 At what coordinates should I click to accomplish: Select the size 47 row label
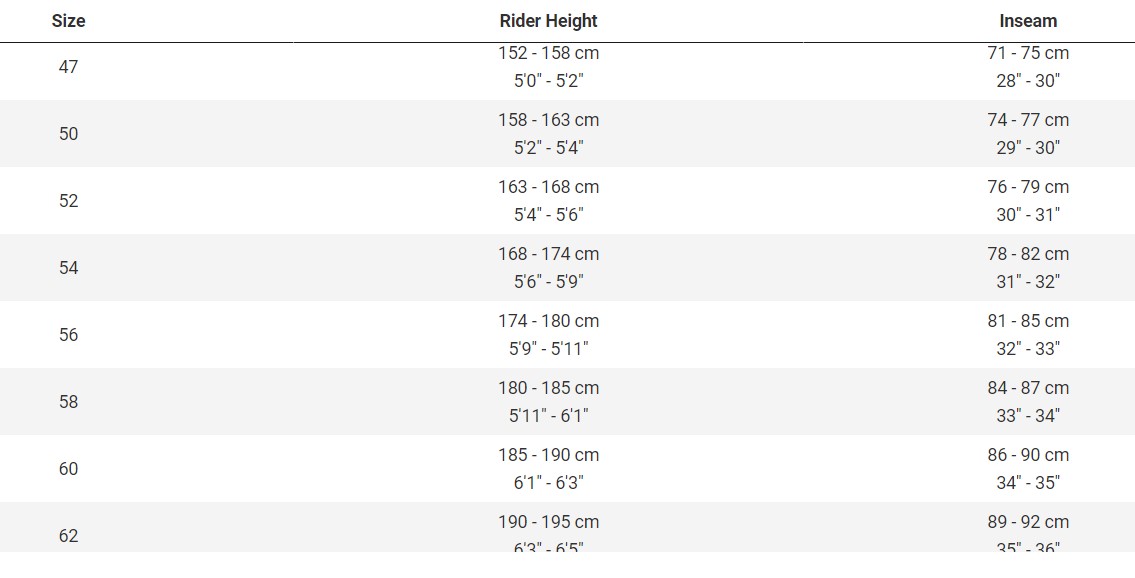(68, 67)
